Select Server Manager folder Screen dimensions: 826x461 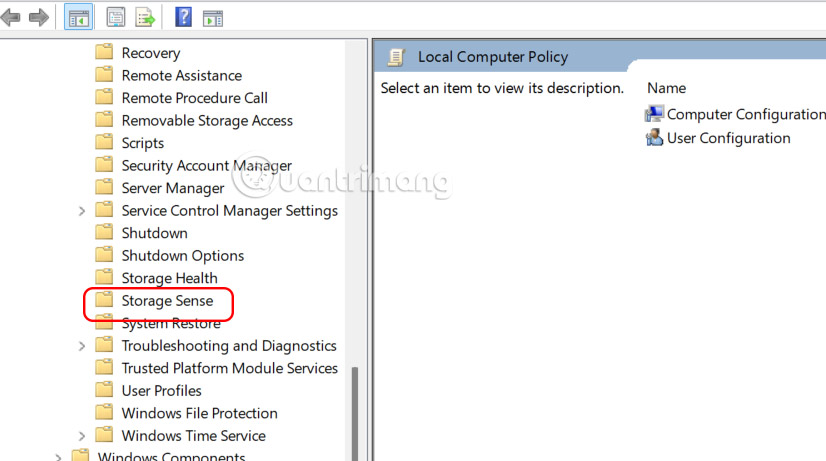pyautogui.click(x=173, y=188)
